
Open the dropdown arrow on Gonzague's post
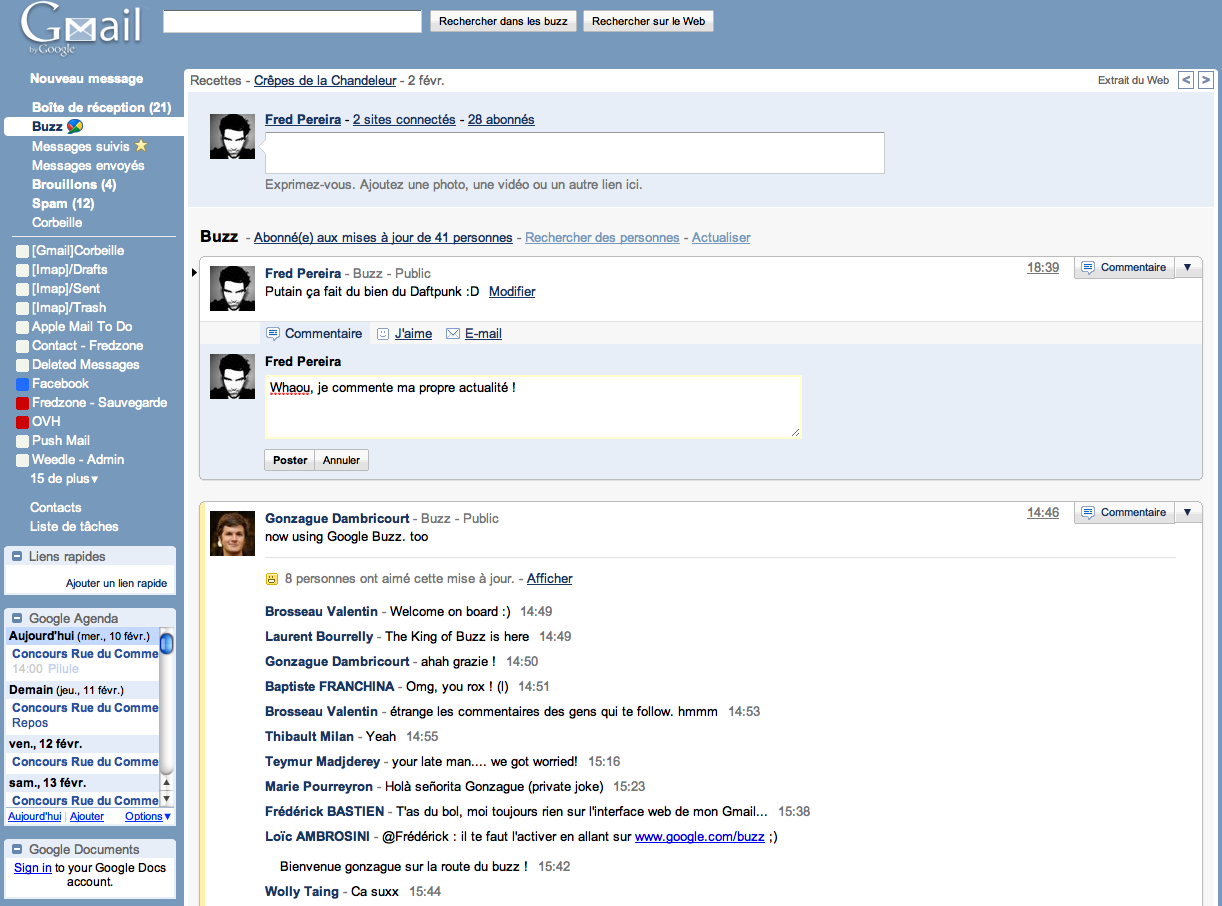point(1187,512)
